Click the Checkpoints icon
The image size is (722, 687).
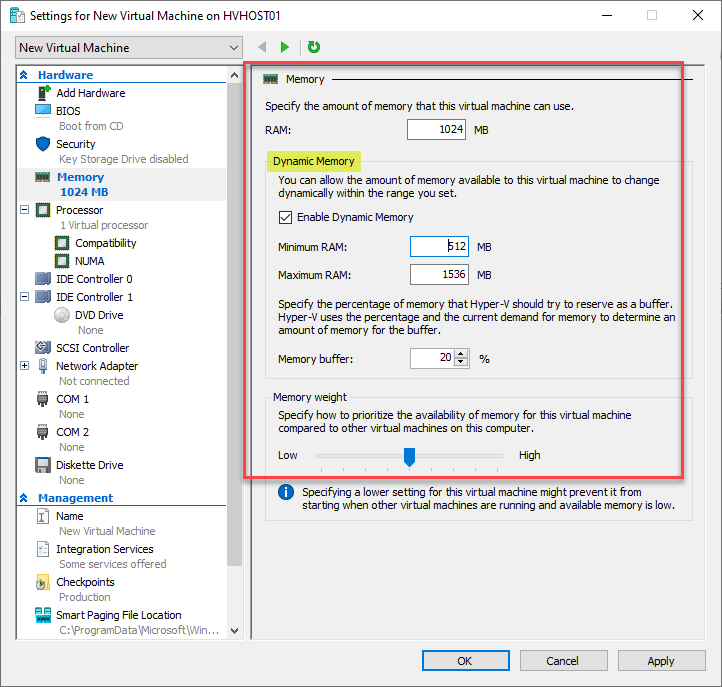(42, 582)
